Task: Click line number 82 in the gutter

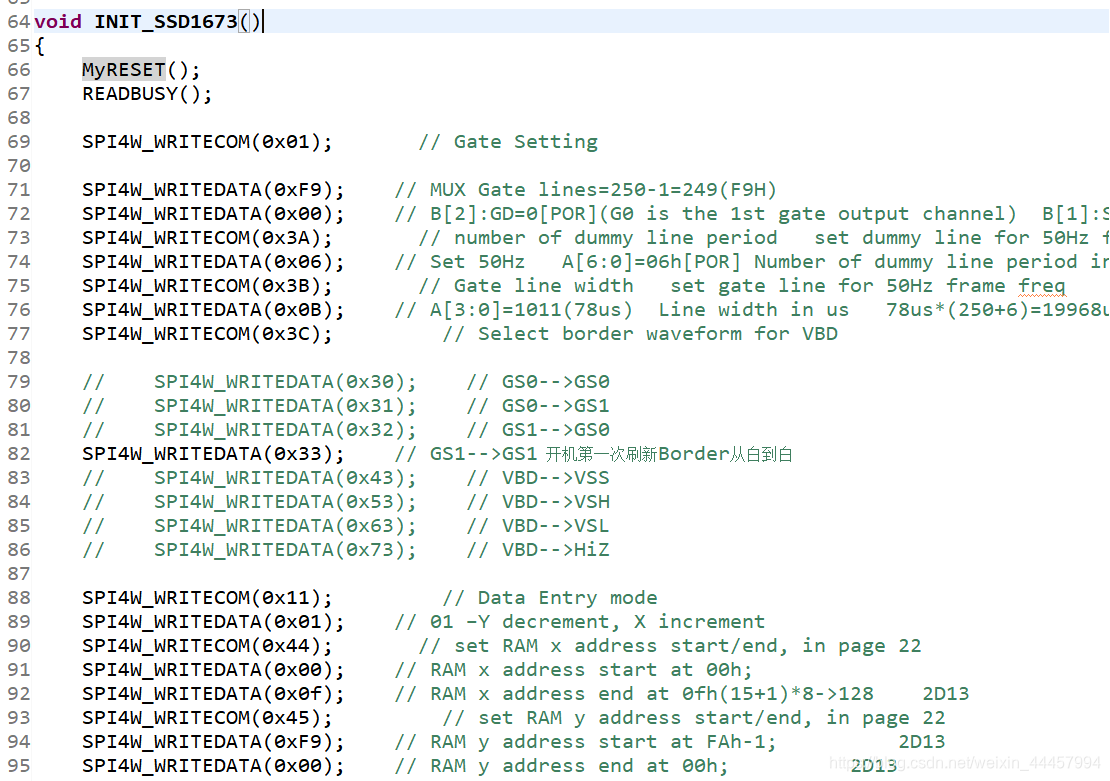Action: click(18, 454)
